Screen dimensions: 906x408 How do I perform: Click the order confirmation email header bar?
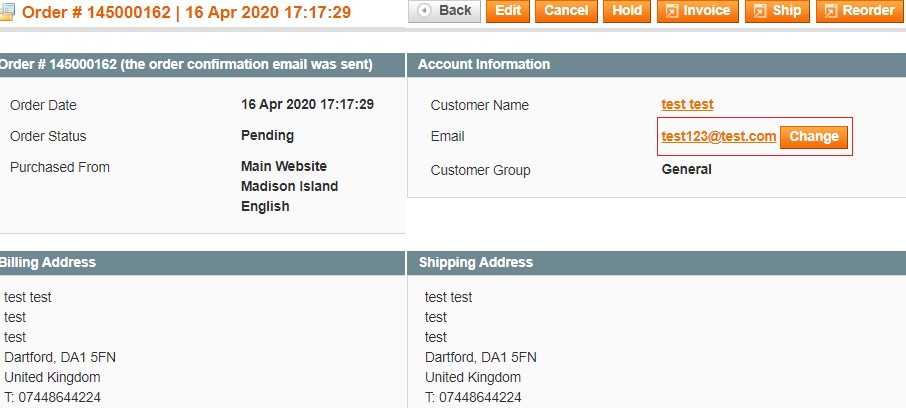pyautogui.click(x=186, y=64)
